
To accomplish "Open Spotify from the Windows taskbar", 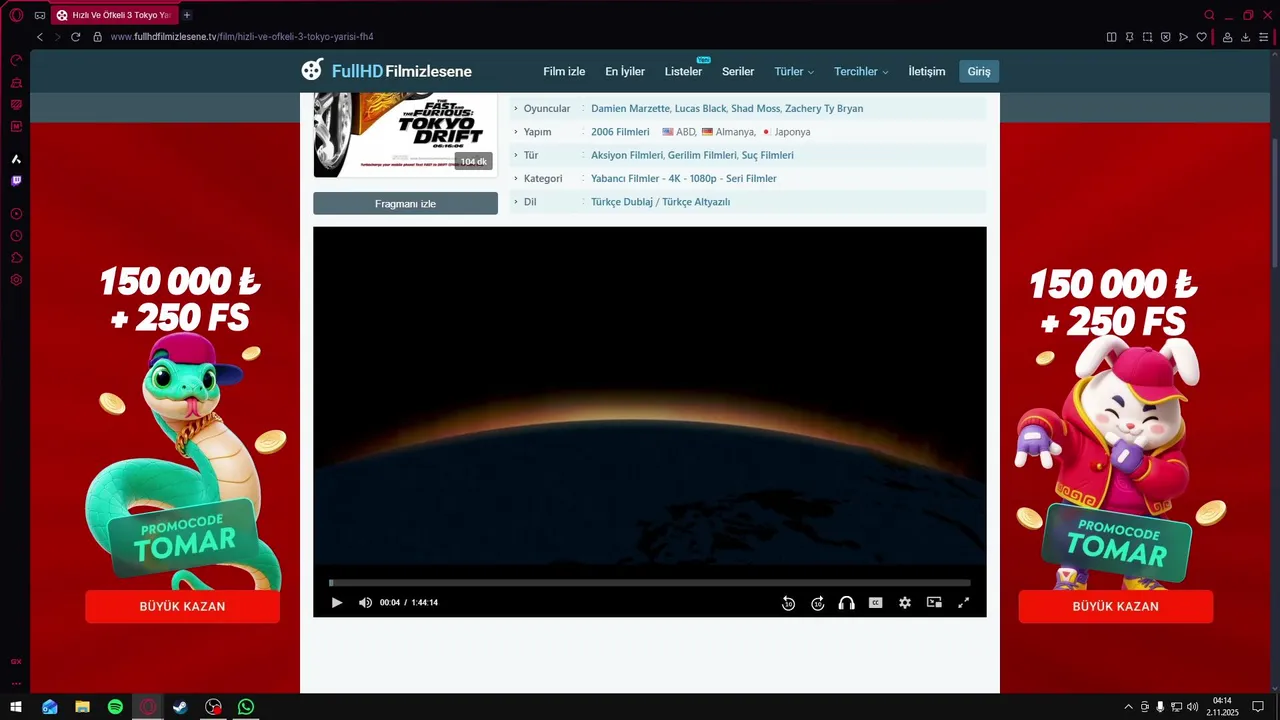I will 115,707.
